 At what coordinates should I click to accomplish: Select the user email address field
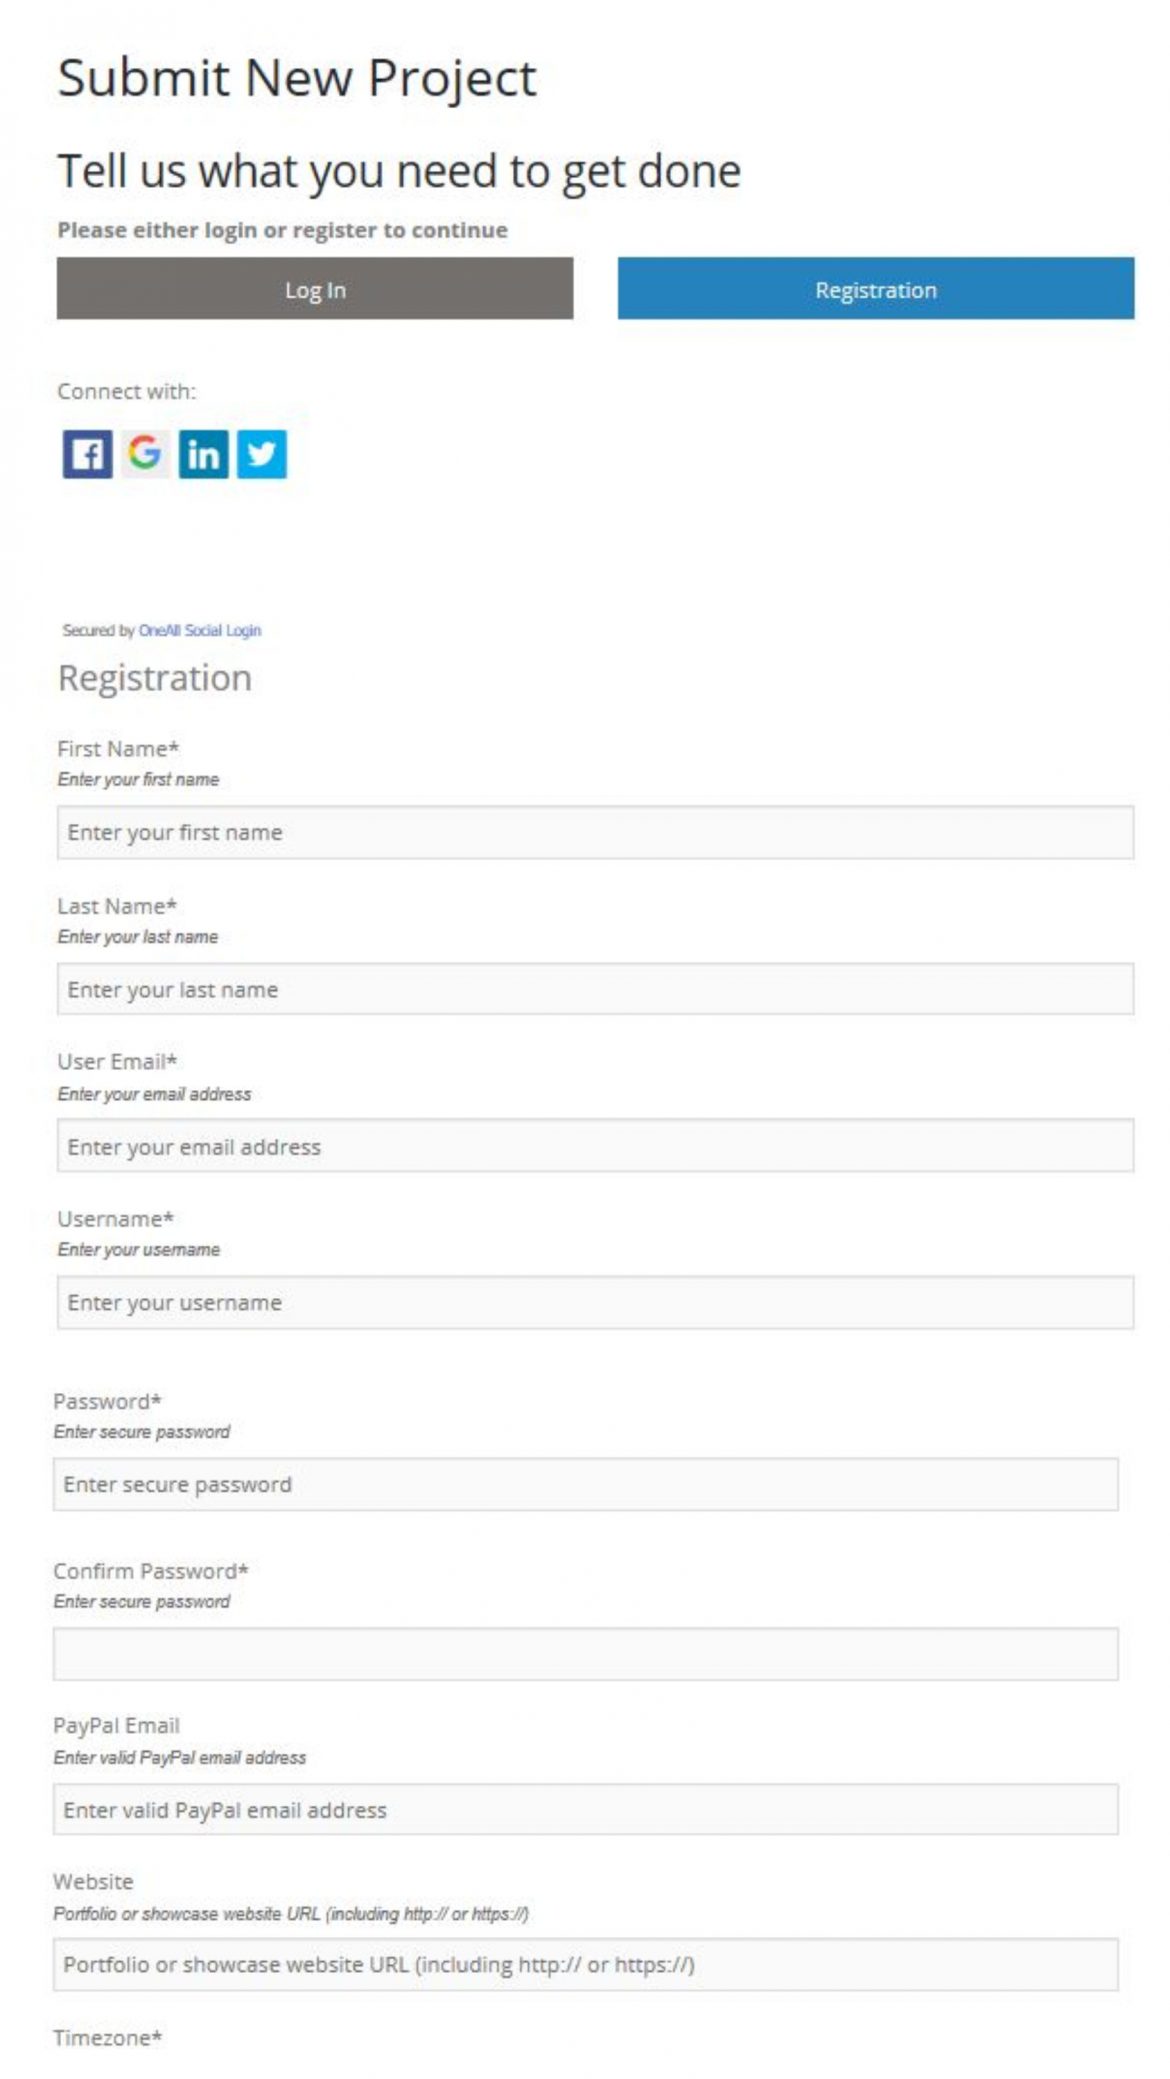(594, 1146)
